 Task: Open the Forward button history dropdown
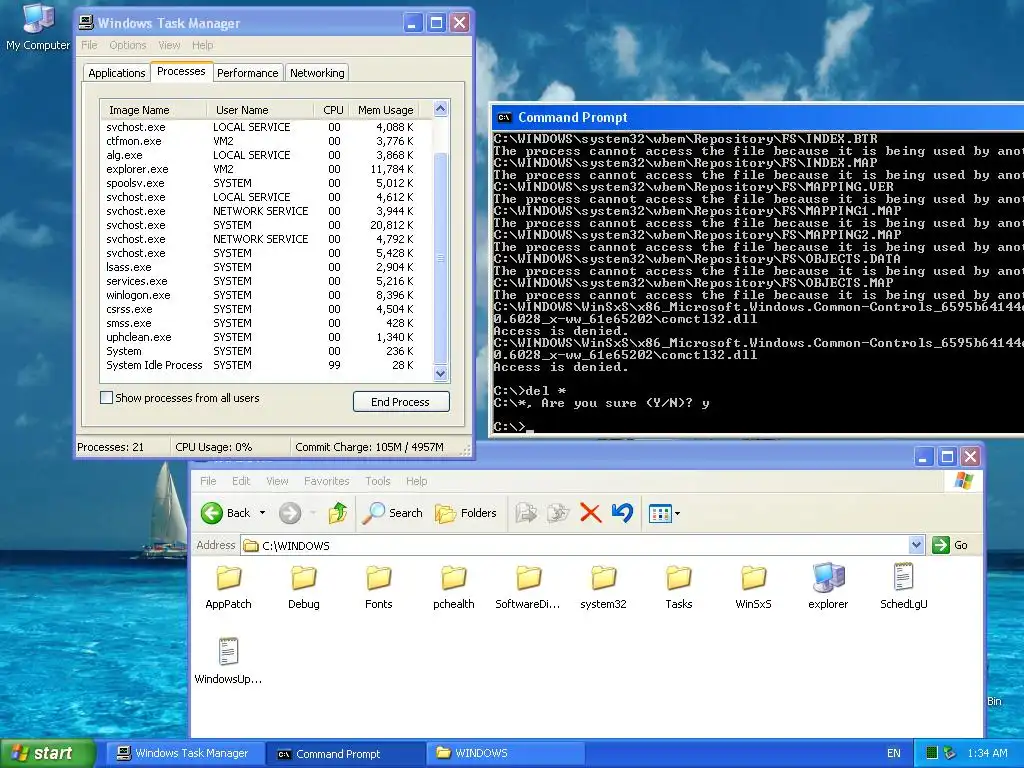(x=313, y=513)
